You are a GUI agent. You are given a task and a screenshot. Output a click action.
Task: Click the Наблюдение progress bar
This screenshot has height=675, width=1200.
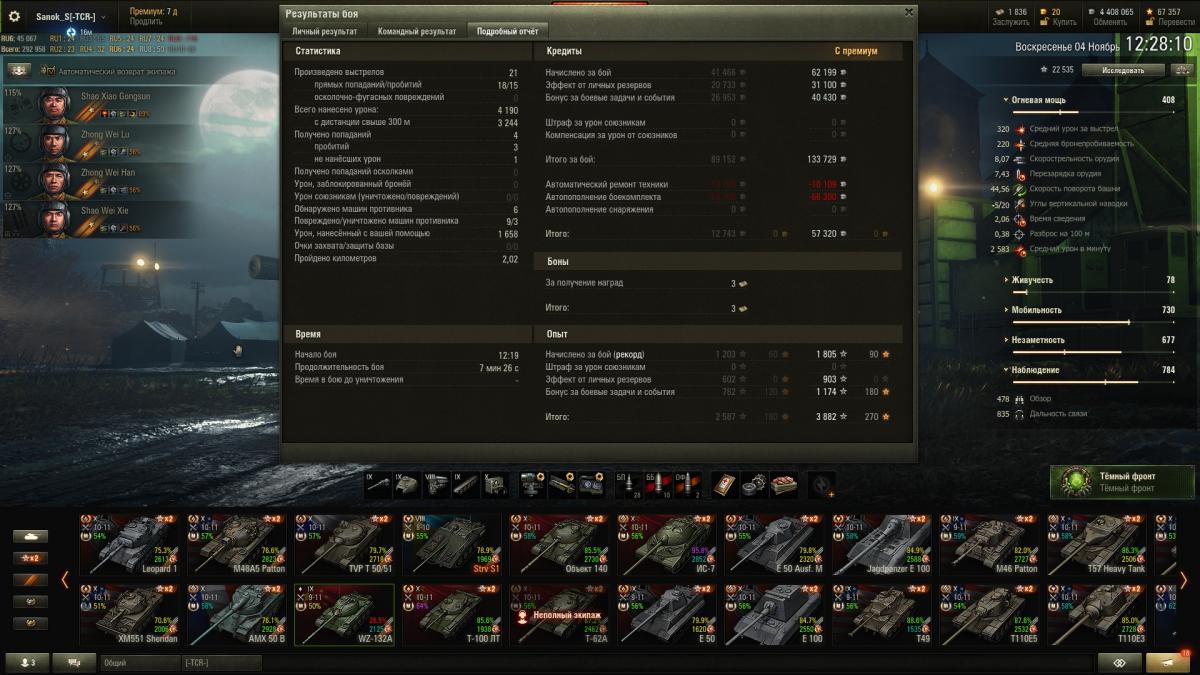pos(1094,382)
